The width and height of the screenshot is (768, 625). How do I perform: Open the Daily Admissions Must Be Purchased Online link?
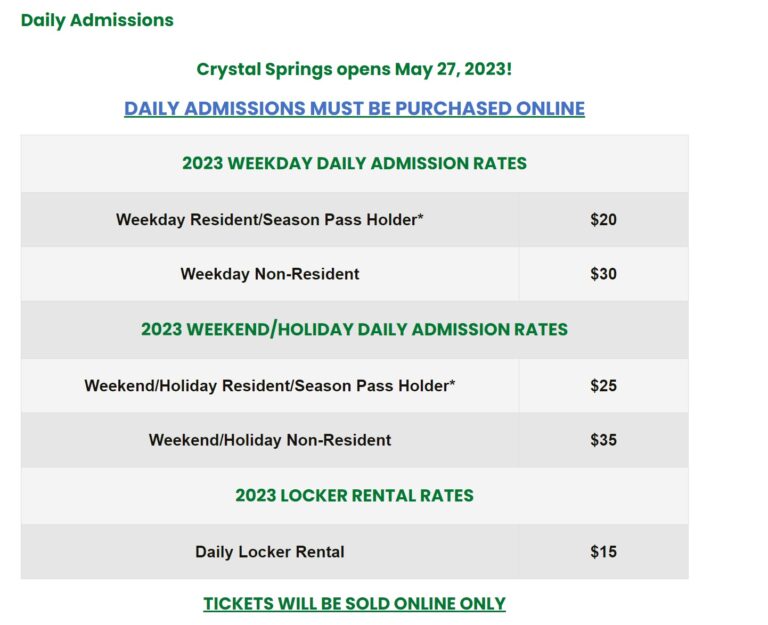click(x=354, y=108)
